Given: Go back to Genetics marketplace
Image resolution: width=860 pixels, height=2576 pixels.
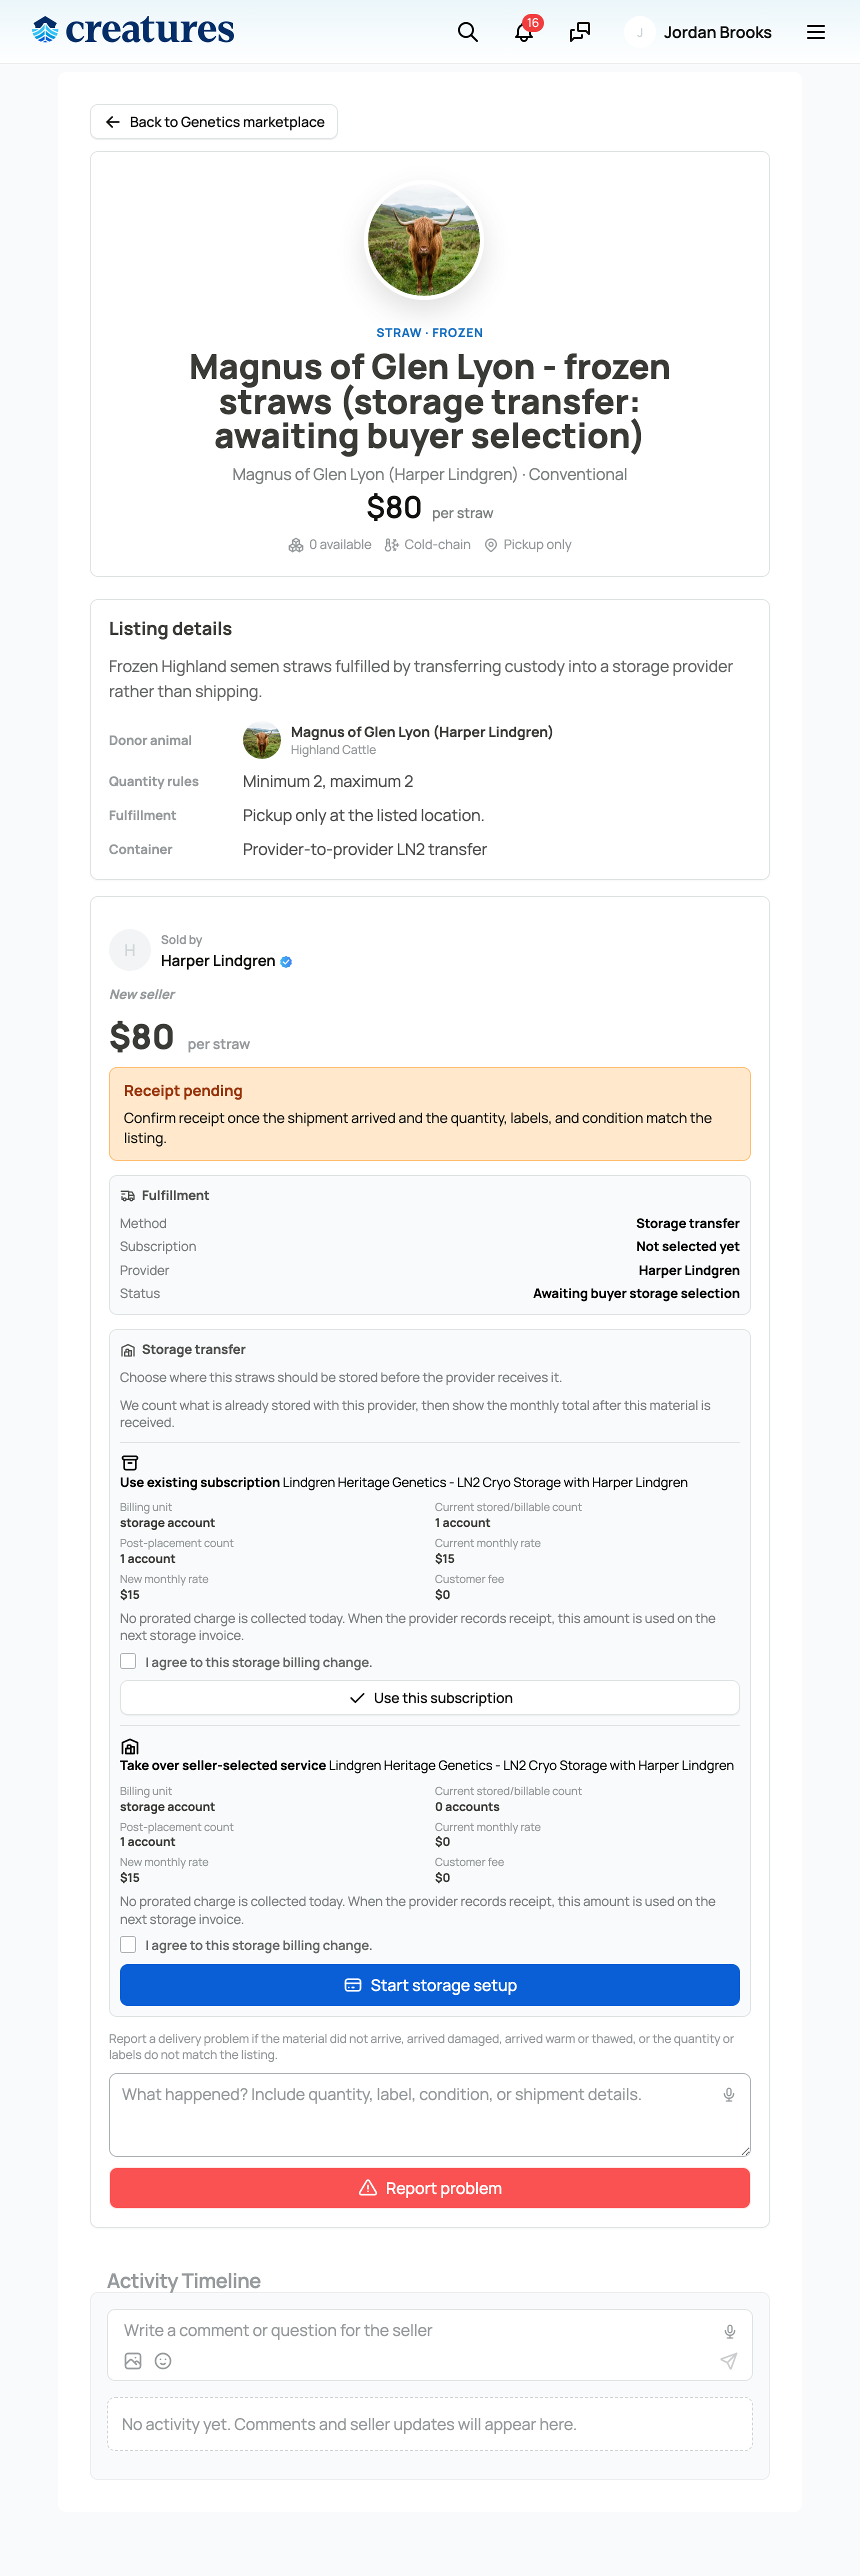Looking at the screenshot, I should coord(214,122).
